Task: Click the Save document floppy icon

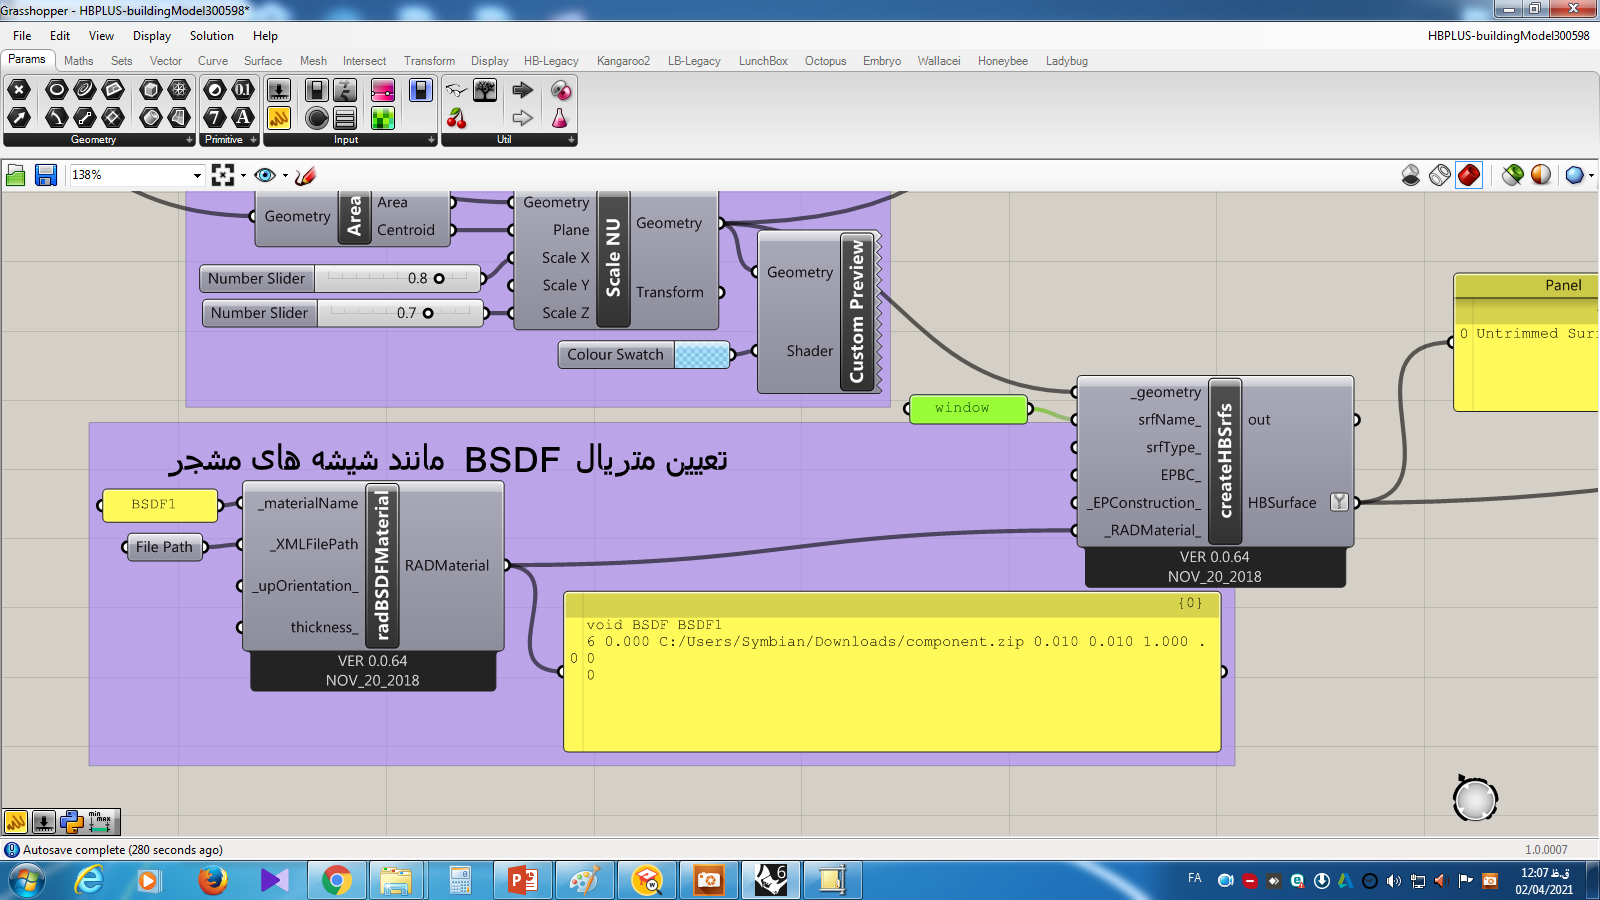Action: (45, 175)
